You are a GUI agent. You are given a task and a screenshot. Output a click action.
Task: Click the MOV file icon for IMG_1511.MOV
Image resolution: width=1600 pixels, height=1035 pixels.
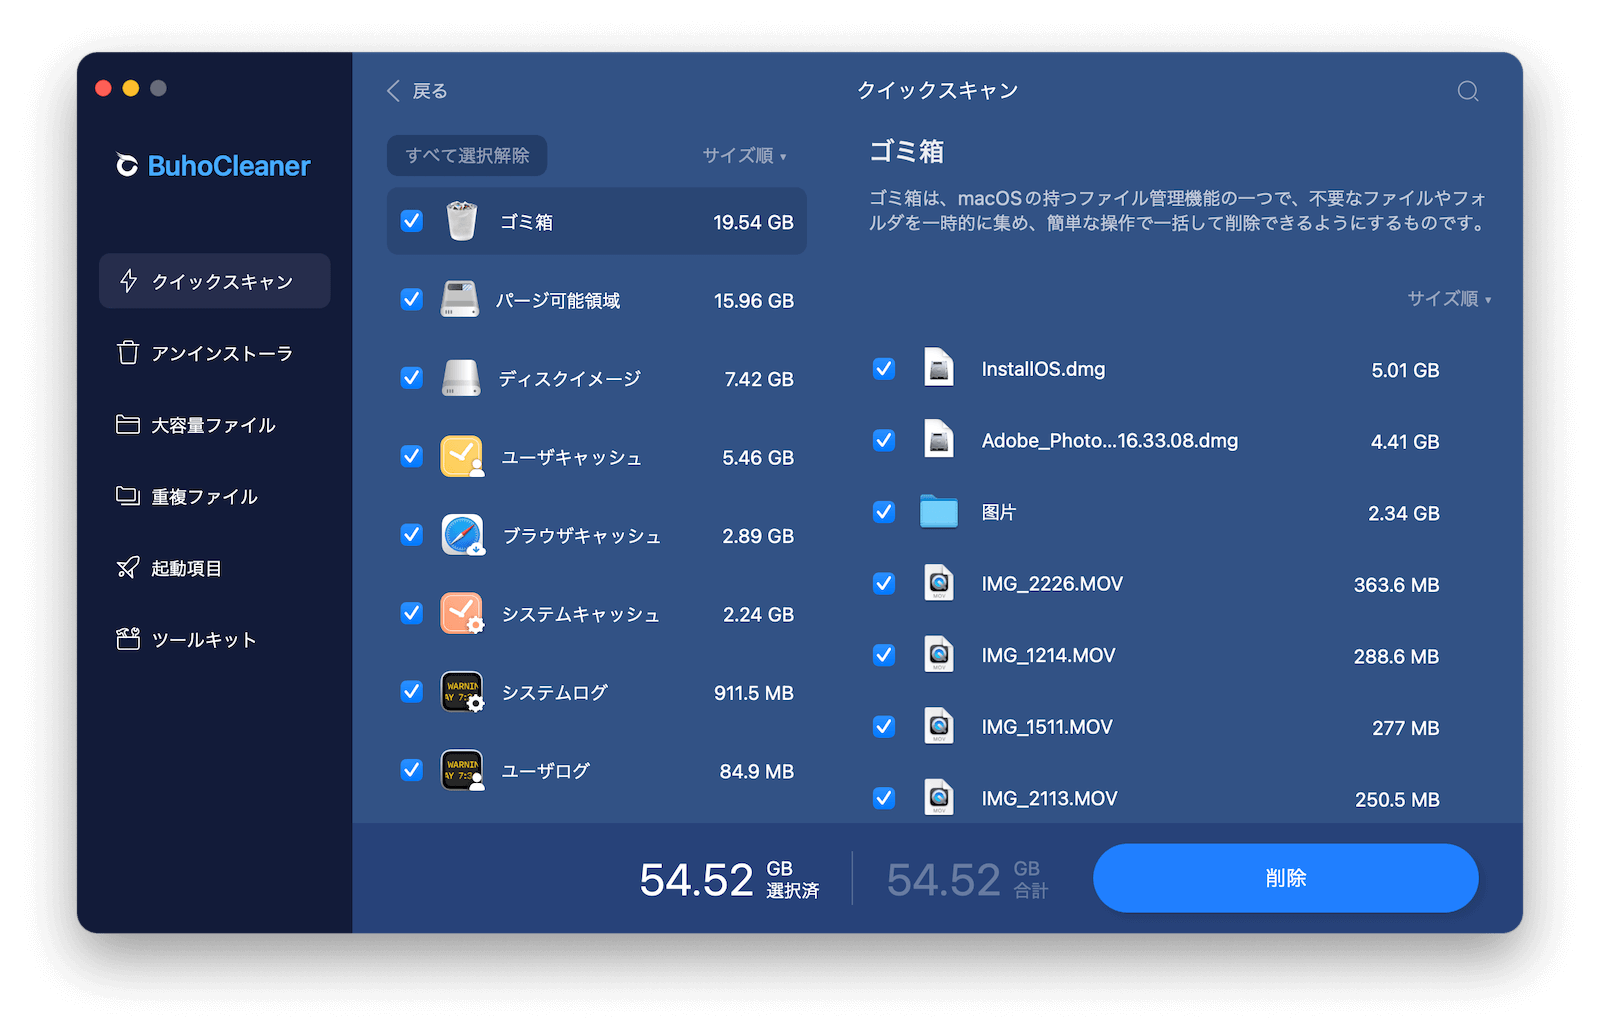coord(938,726)
